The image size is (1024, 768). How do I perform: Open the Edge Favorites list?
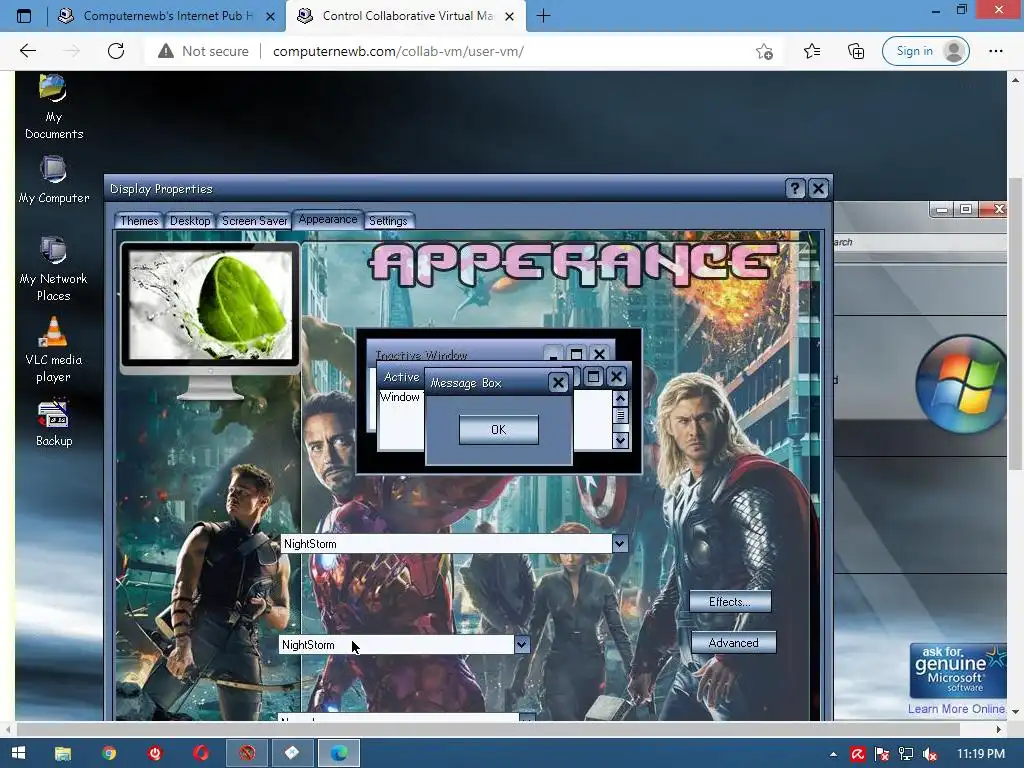[x=812, y=51]
